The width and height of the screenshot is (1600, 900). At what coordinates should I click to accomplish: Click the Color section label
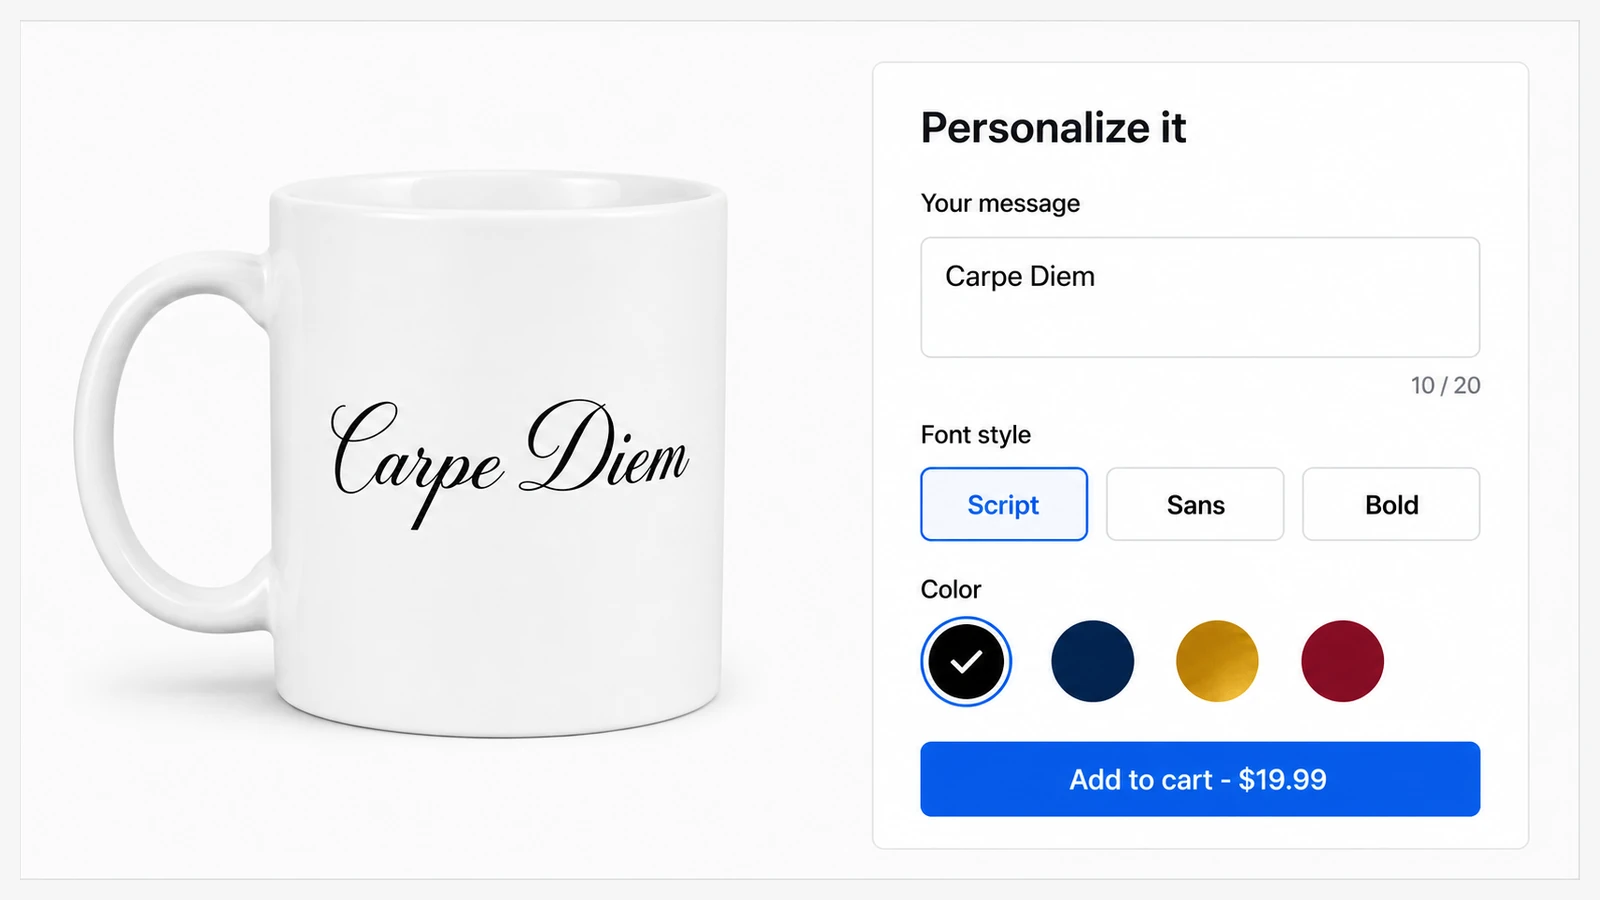[x=951, y=589]
